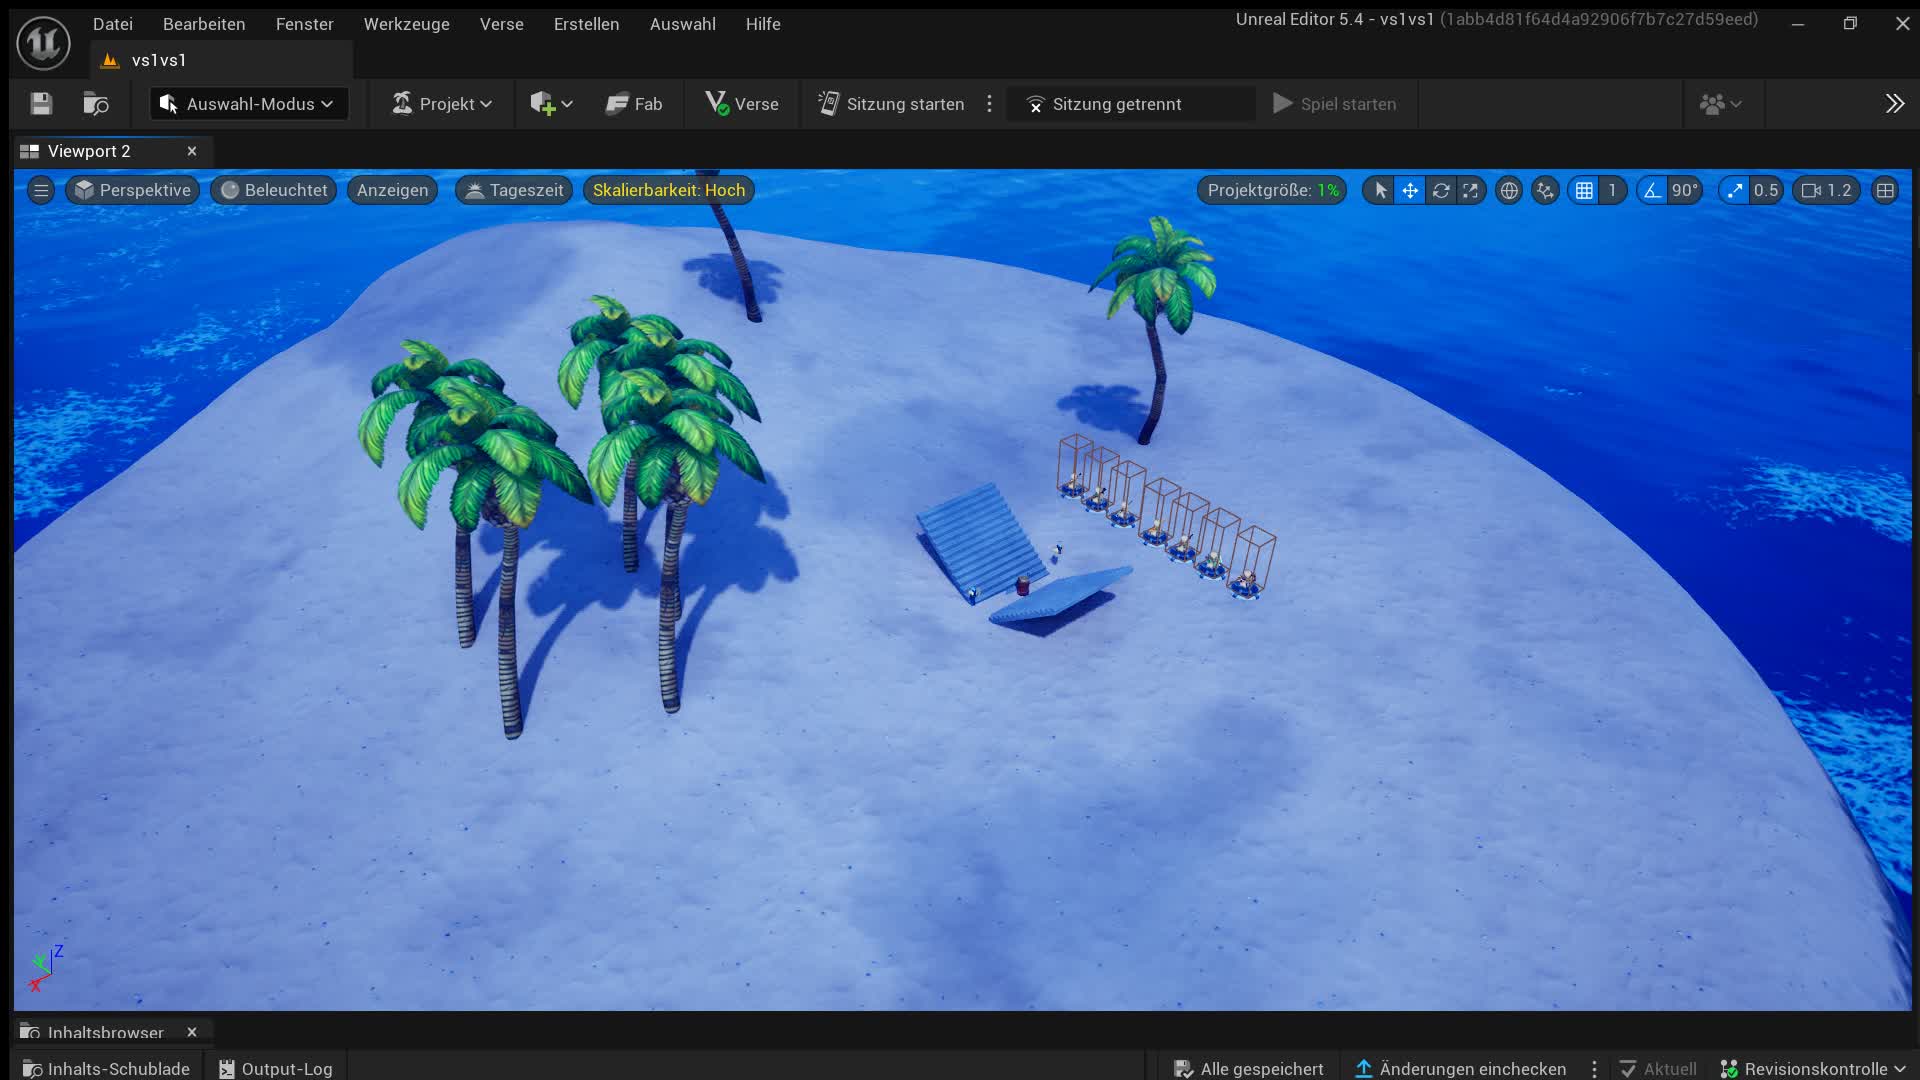Image resolution: width=1920 pixels, height=1080 pixels.
Task: Click the Verse build button
Action: coord(742,104)
